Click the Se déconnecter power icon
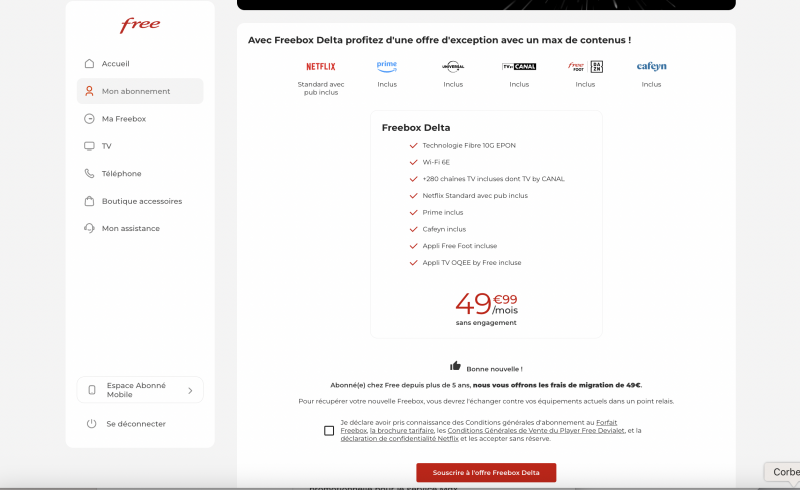Screen dimensions: 800x490 (91, 424)
